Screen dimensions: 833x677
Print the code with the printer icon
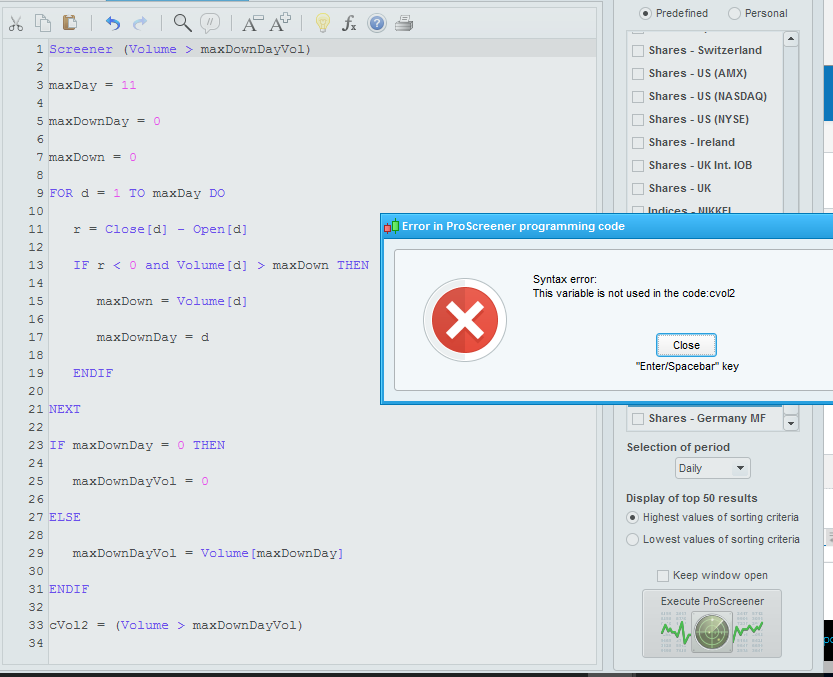coord(404,23)
